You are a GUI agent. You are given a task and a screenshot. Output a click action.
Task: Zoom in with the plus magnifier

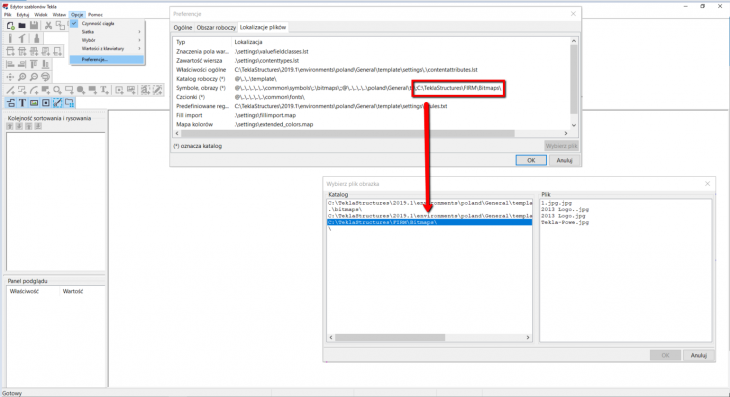click(22, 77)
